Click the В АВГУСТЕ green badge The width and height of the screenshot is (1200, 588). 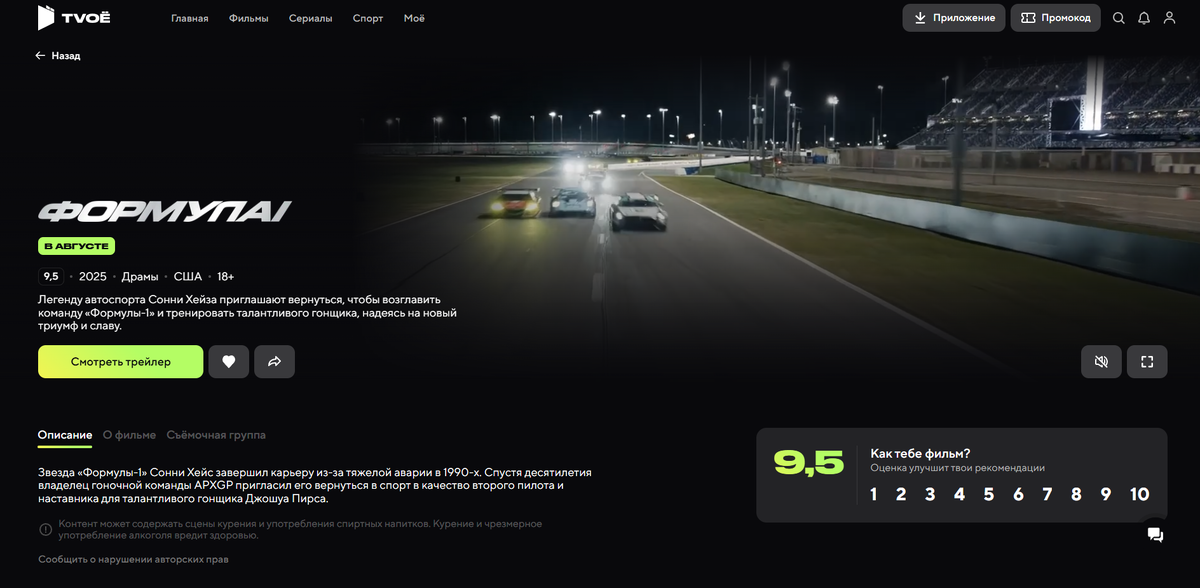click(x=77, y=246)
